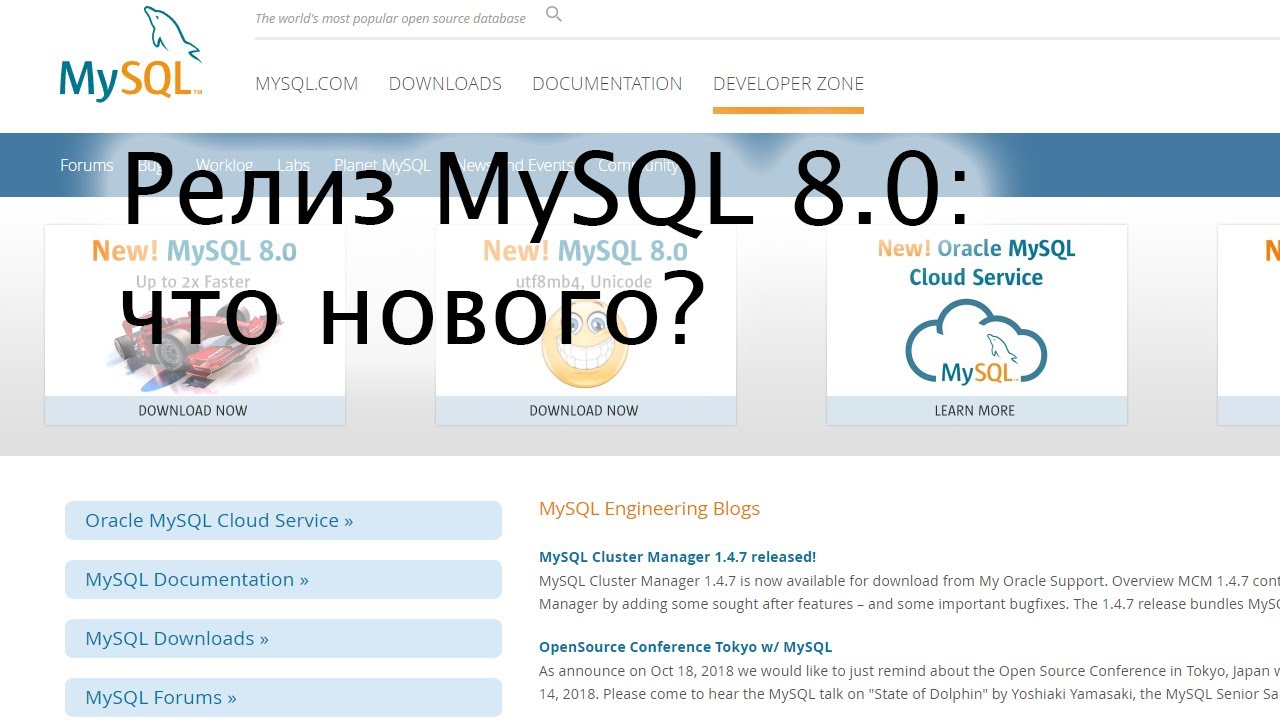
Task: Click DOWNLOAD NOW under Up to 2x Faster
Action: [x=193, y=410]
